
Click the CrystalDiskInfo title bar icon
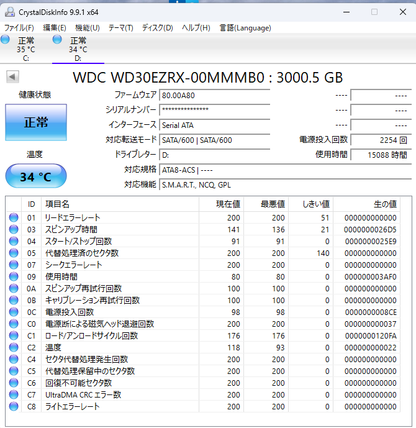[x=10, y=12]
